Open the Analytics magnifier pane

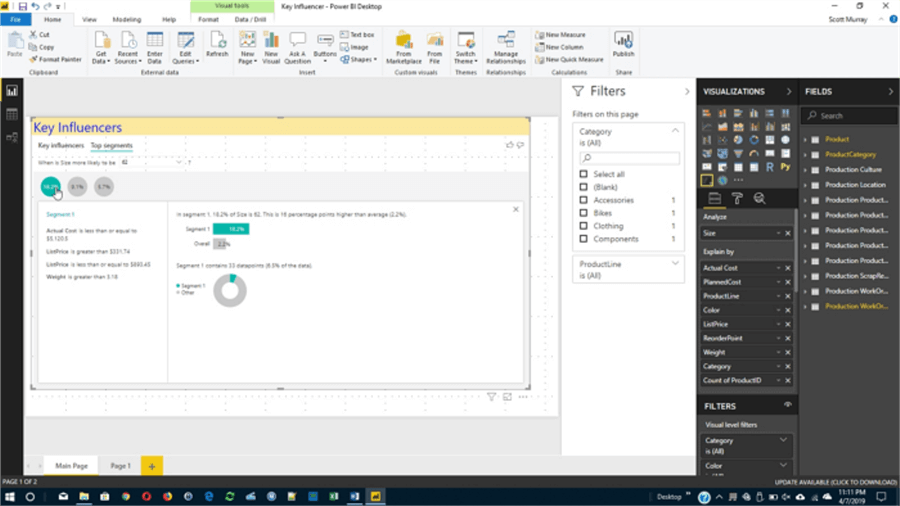[759, 198]
